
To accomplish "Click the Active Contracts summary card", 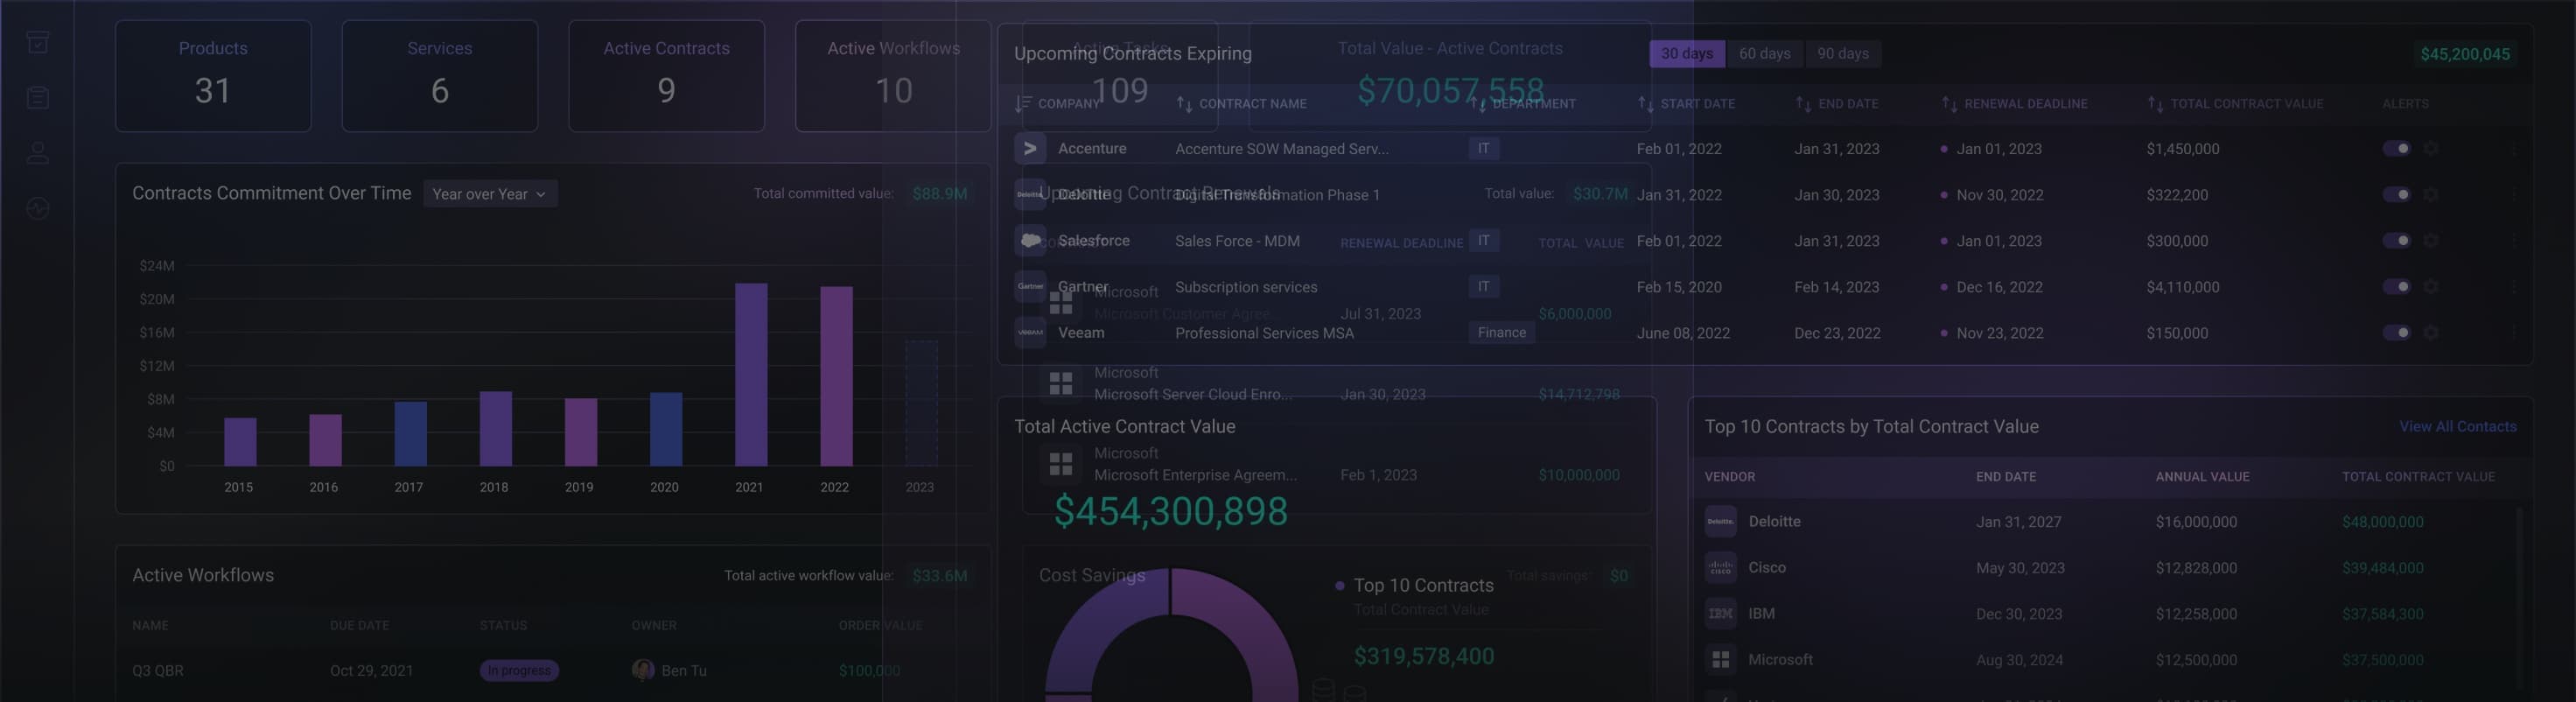I will pos(666,76).
